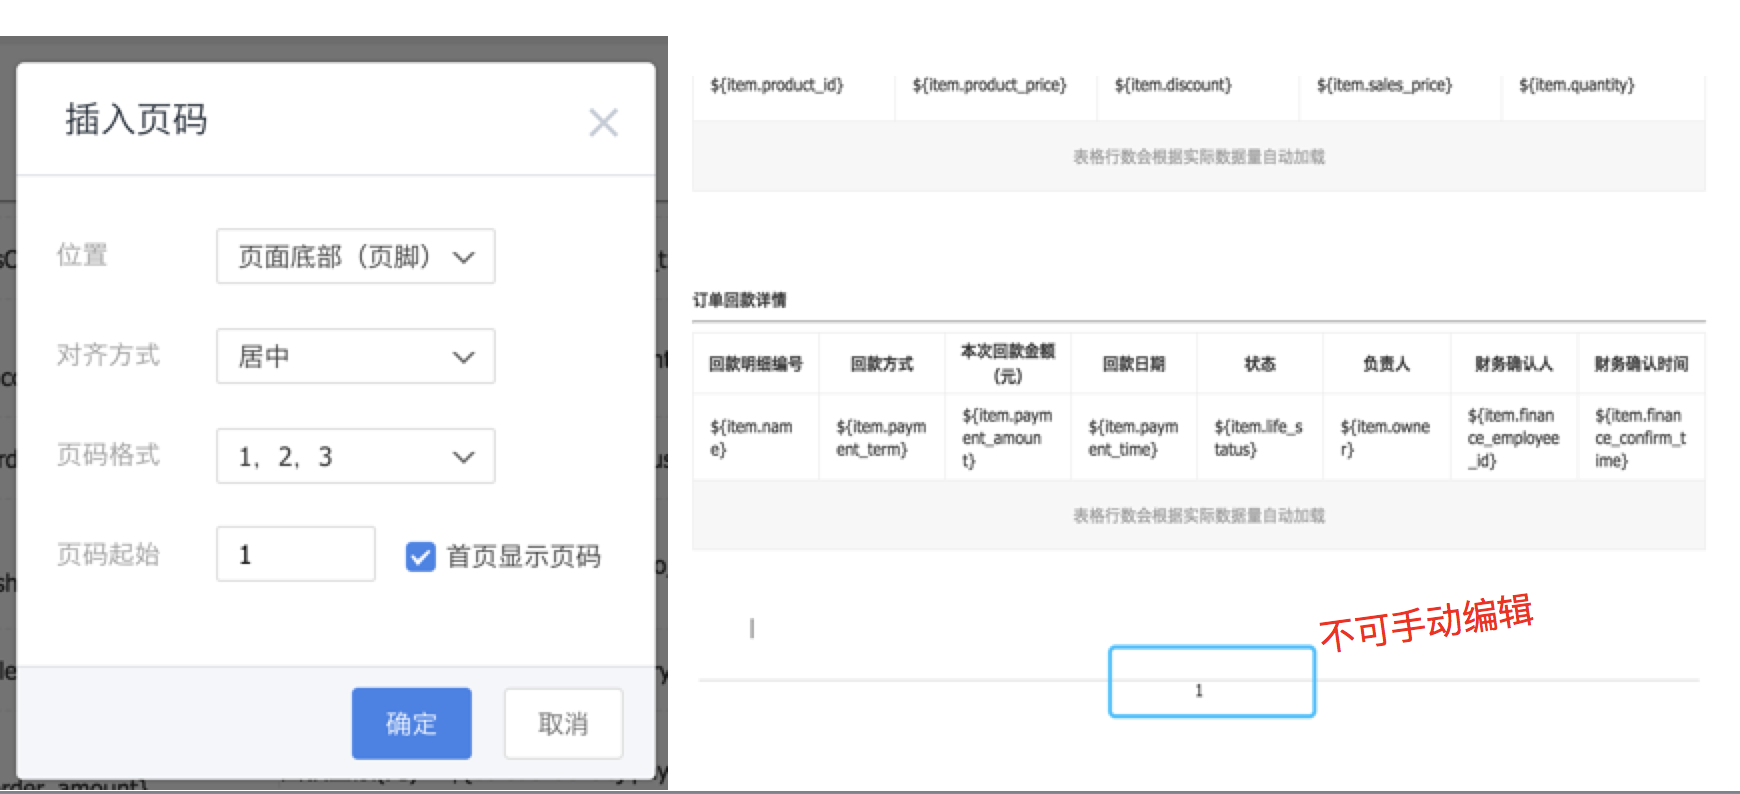1740x794 pixels.
Task: Click the ${item.life_status} cell
Action: pyautogui.click(x=1260, y=438)
